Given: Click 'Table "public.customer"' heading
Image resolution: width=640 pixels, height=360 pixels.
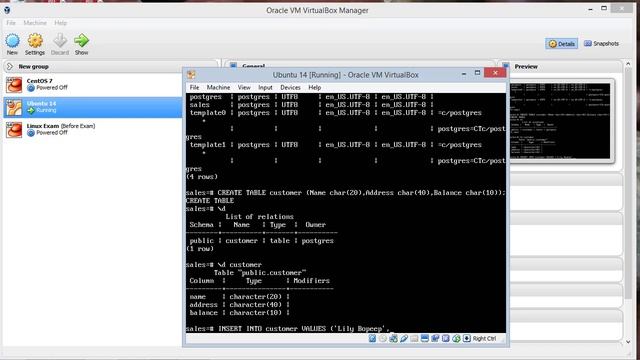Looking at the screenshot, I should (260, 273).
